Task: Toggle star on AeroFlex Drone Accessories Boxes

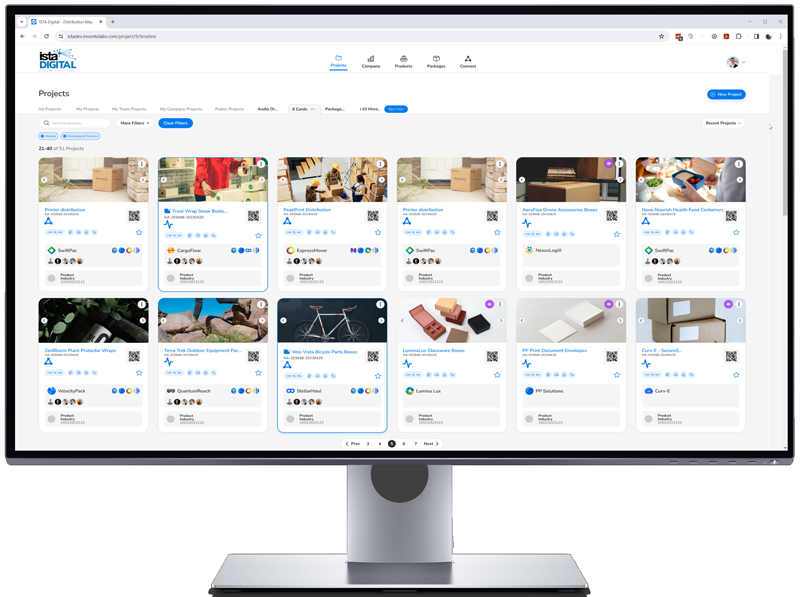Action: point(617,234)
